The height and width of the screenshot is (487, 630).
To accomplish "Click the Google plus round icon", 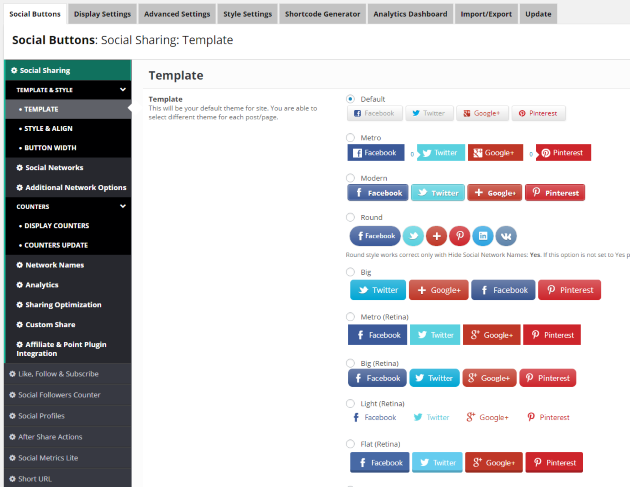I will (x=437, y=236).
